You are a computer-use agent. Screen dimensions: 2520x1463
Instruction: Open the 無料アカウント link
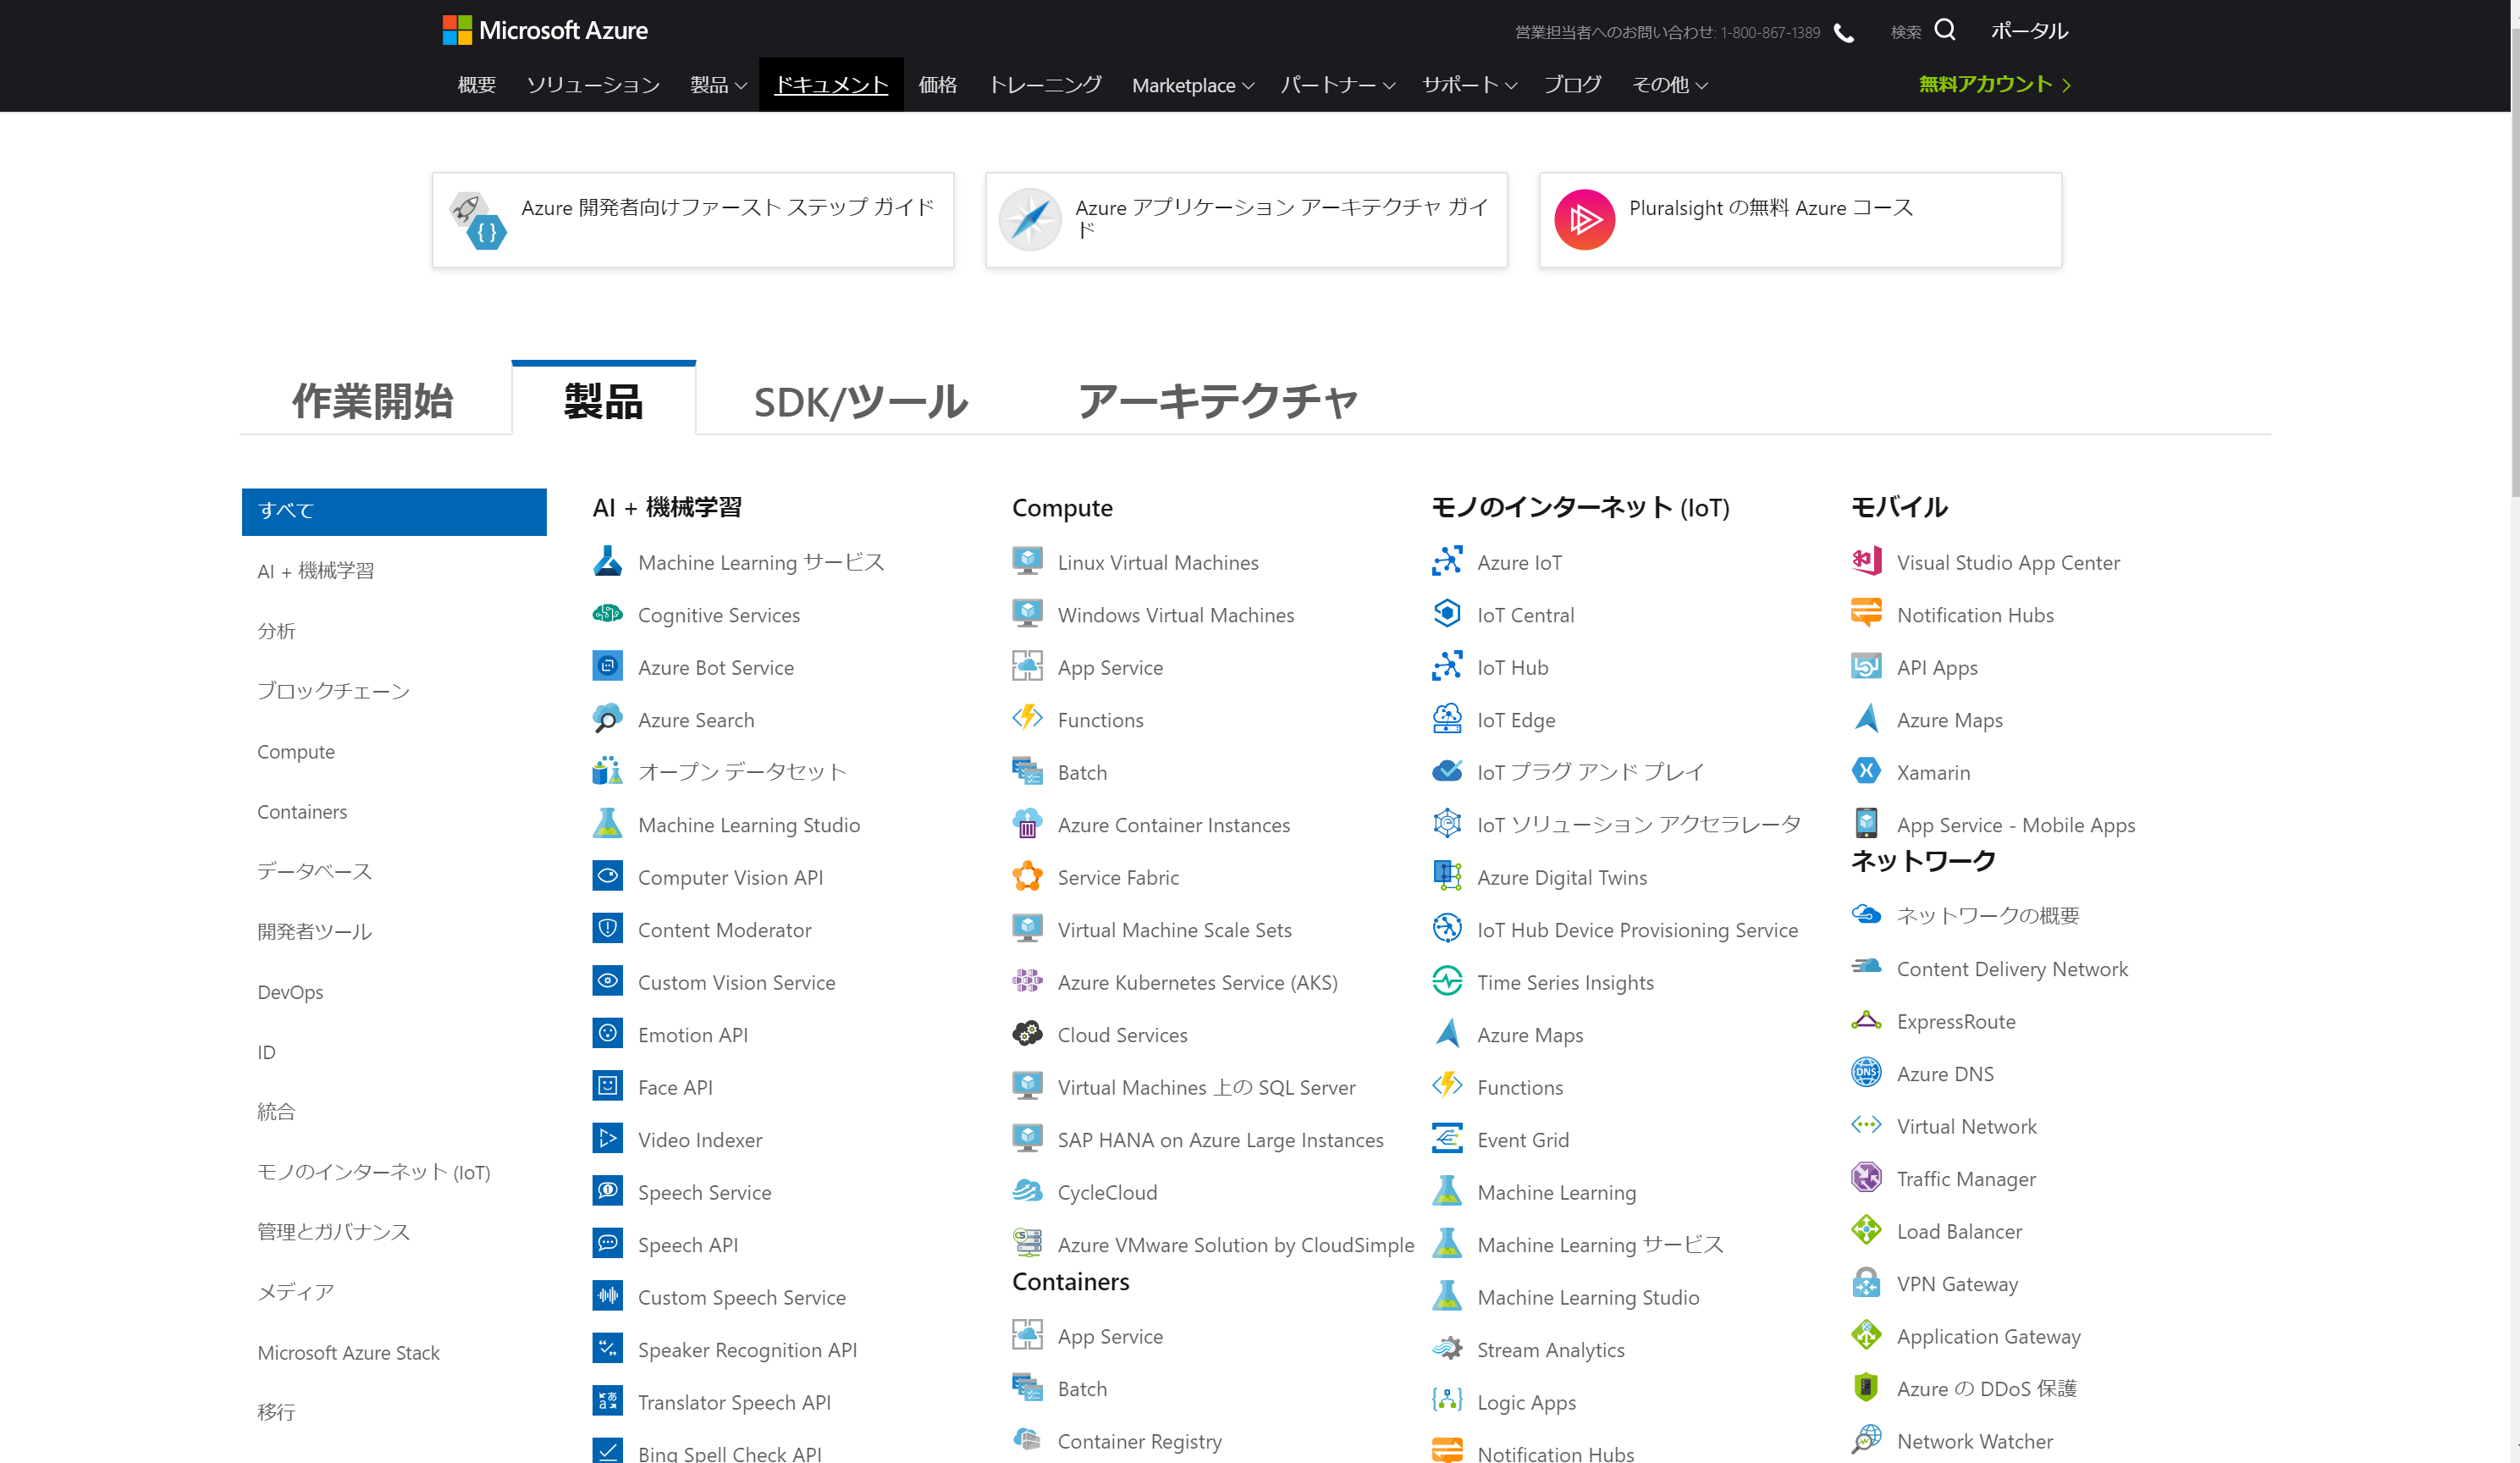1993,85
